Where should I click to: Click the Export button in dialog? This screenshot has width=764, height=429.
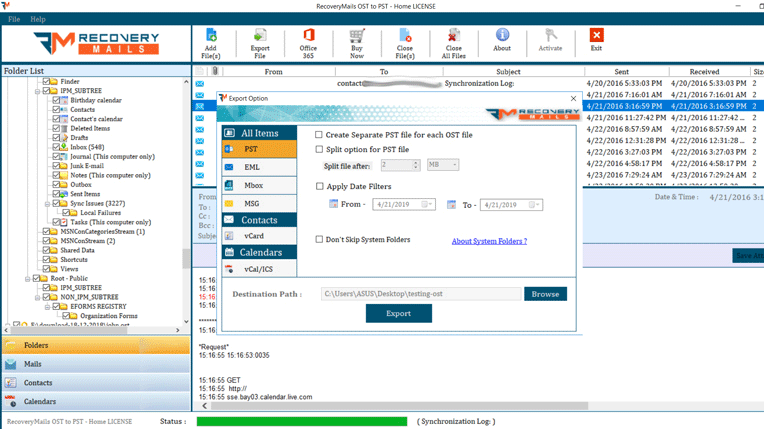click(399, 313)
